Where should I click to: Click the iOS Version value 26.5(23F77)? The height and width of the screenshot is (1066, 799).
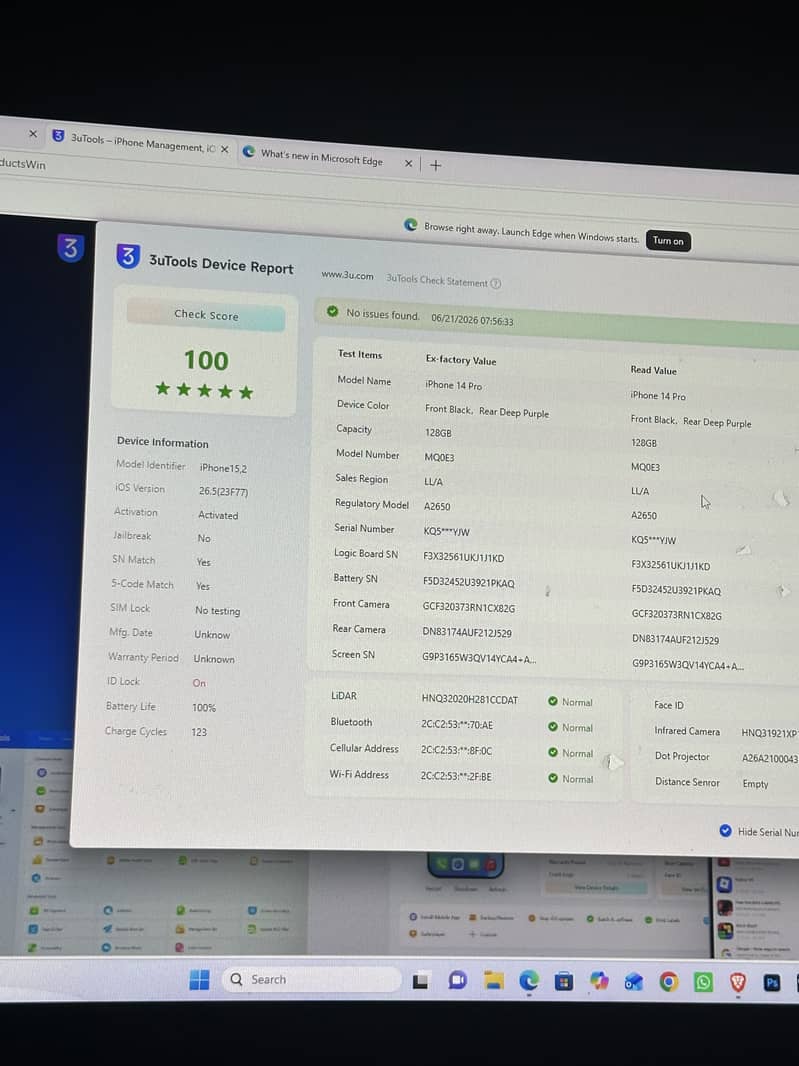[x=224, y=492]
